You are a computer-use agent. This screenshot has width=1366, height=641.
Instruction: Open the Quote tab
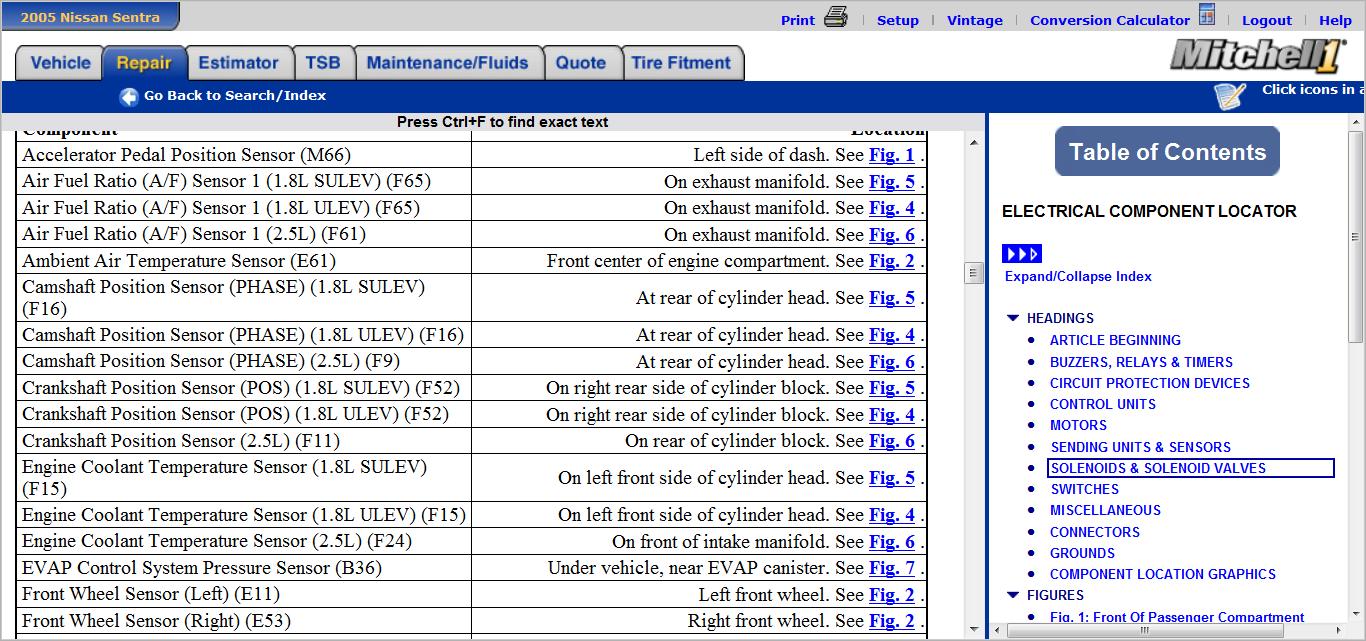click(x=581, y=63)
